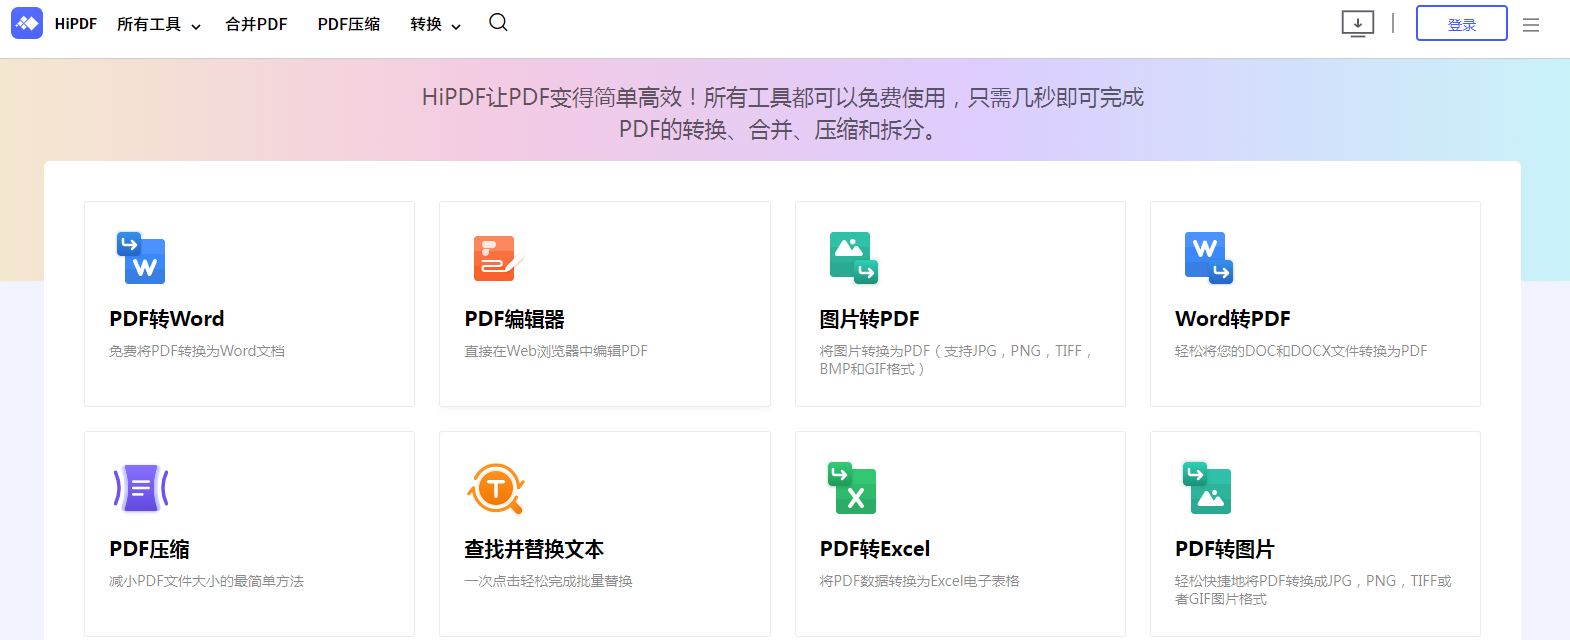The image size is (1570, 640).
Task: Expand the 所有工具 dropdown menu
Action: coord(158,24)
